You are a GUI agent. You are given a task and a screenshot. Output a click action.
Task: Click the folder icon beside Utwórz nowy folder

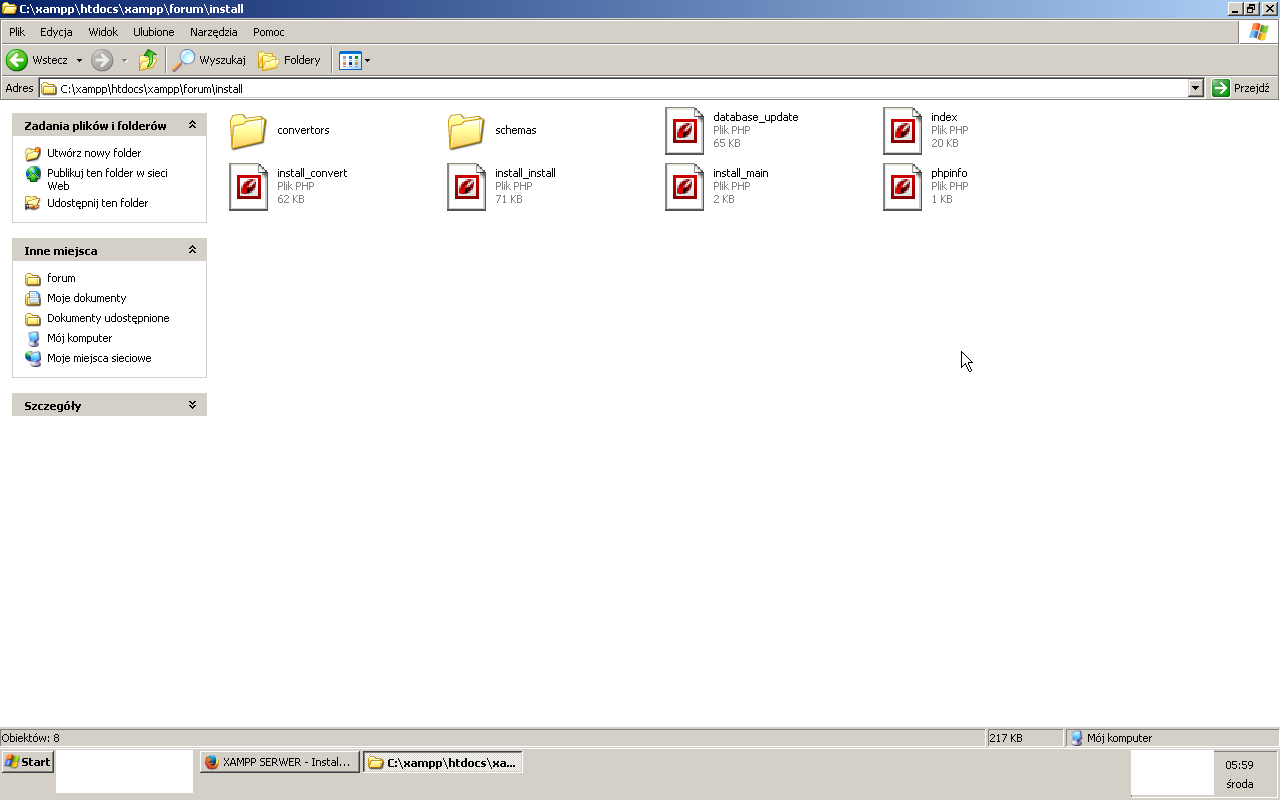[x=33, y=153]
